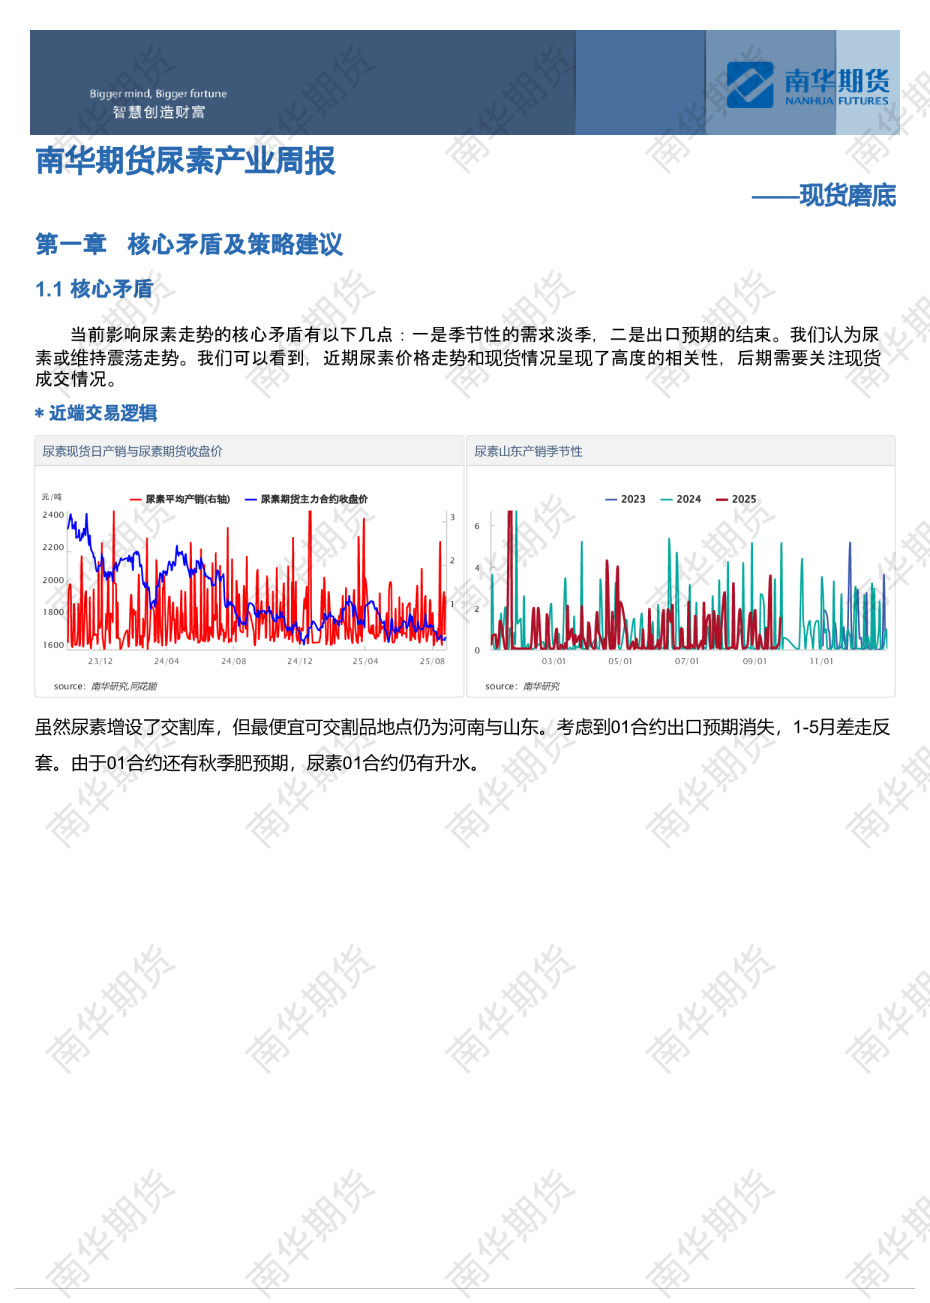Click the Nanhua Futures logo emblem
The image size is (930, 1303).
point(750,84)
